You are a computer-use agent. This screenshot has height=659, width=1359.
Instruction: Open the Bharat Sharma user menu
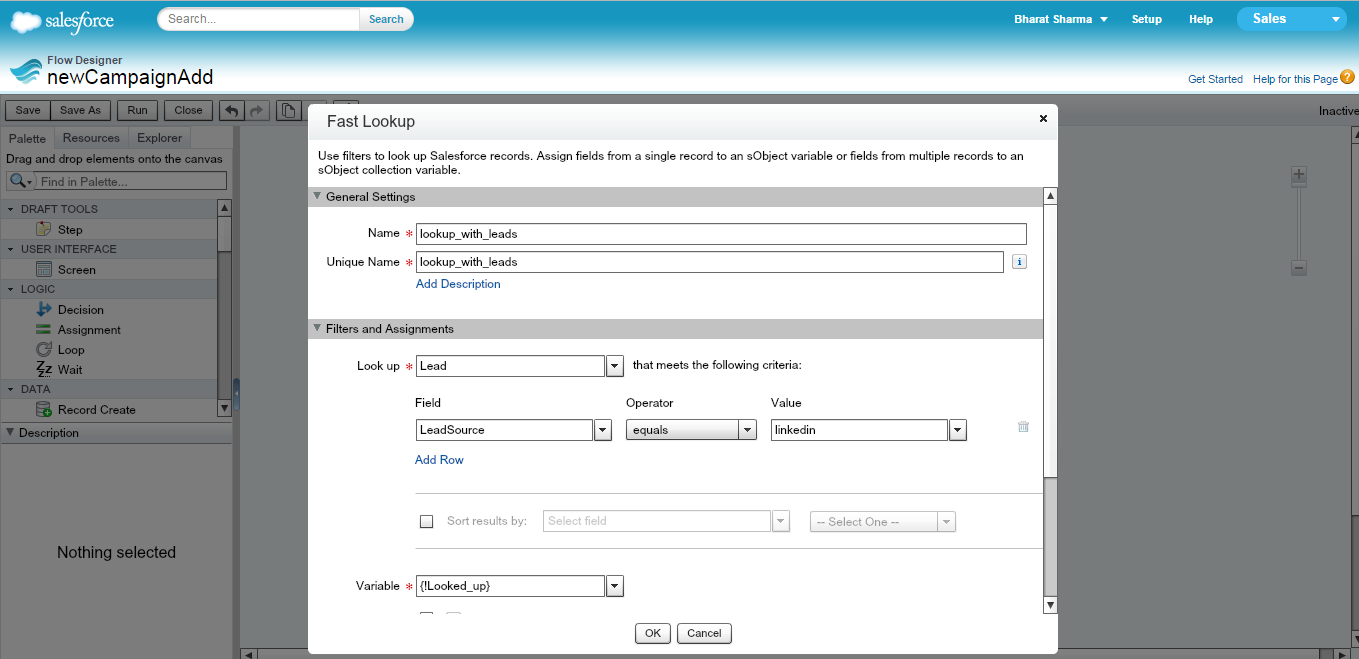click(x=1061, y=19)
